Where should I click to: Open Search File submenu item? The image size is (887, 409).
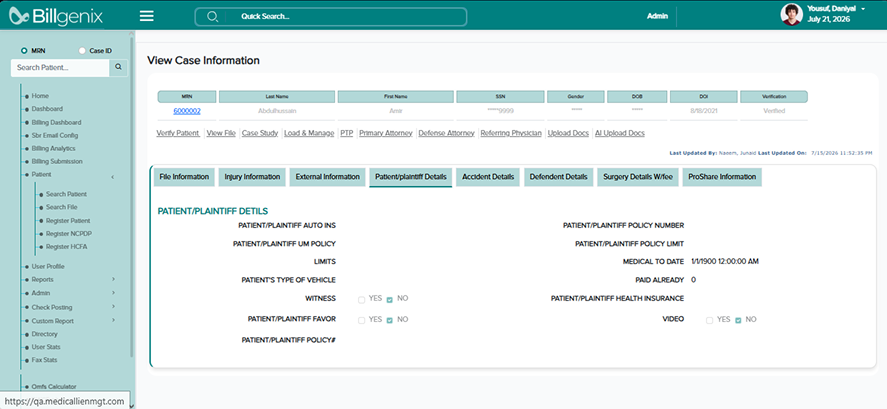point(62,207)
